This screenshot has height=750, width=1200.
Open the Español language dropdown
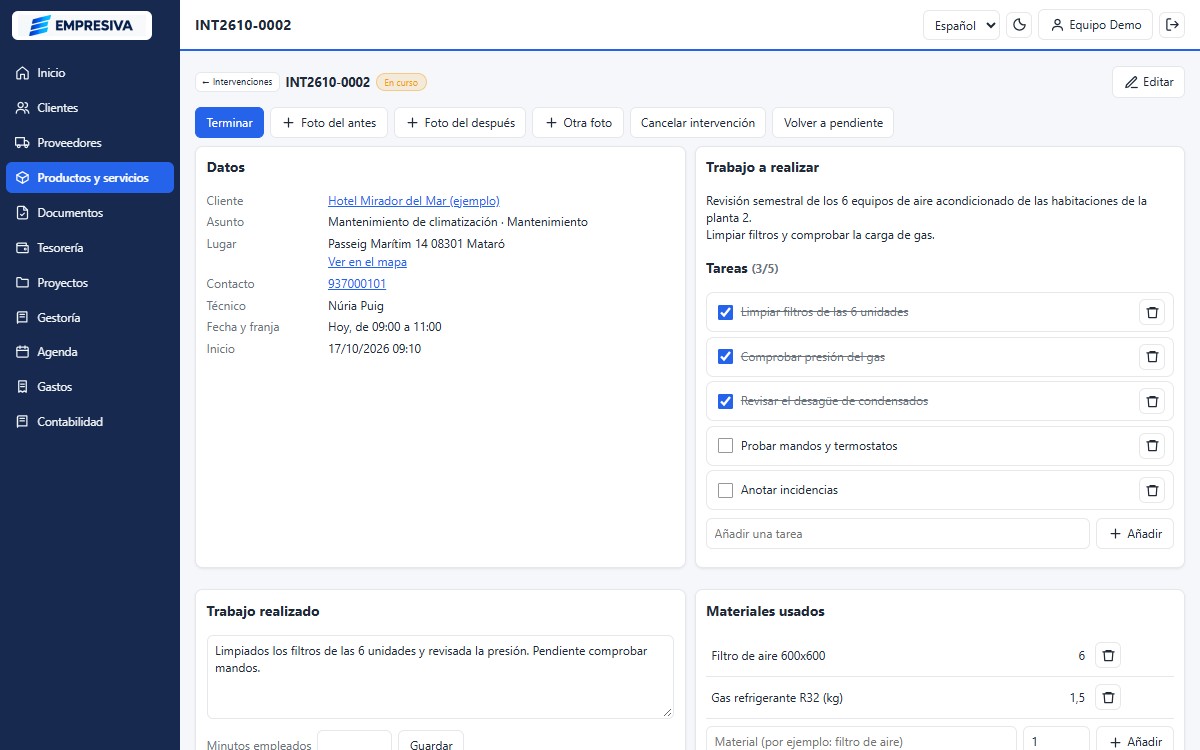(x=961, y=25)
